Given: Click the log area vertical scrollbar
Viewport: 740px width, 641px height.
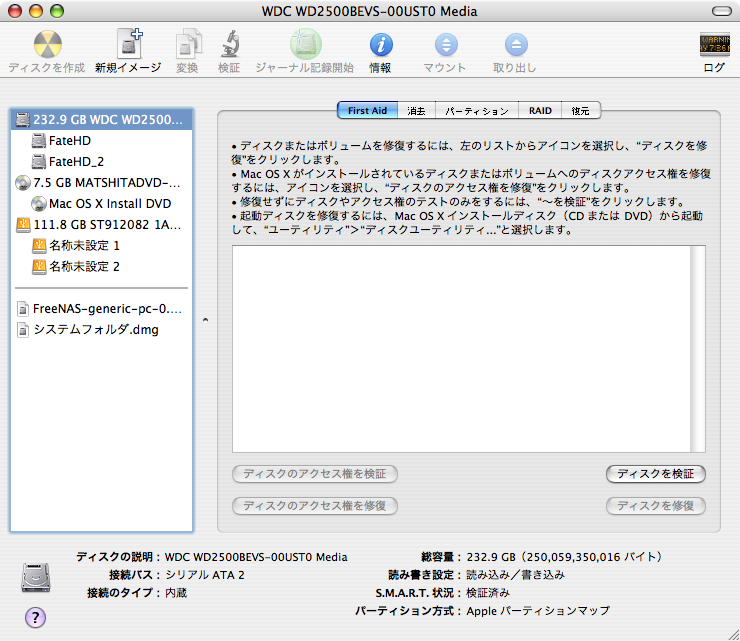Looking at the screenshot, I should click(x=698, y=349).
